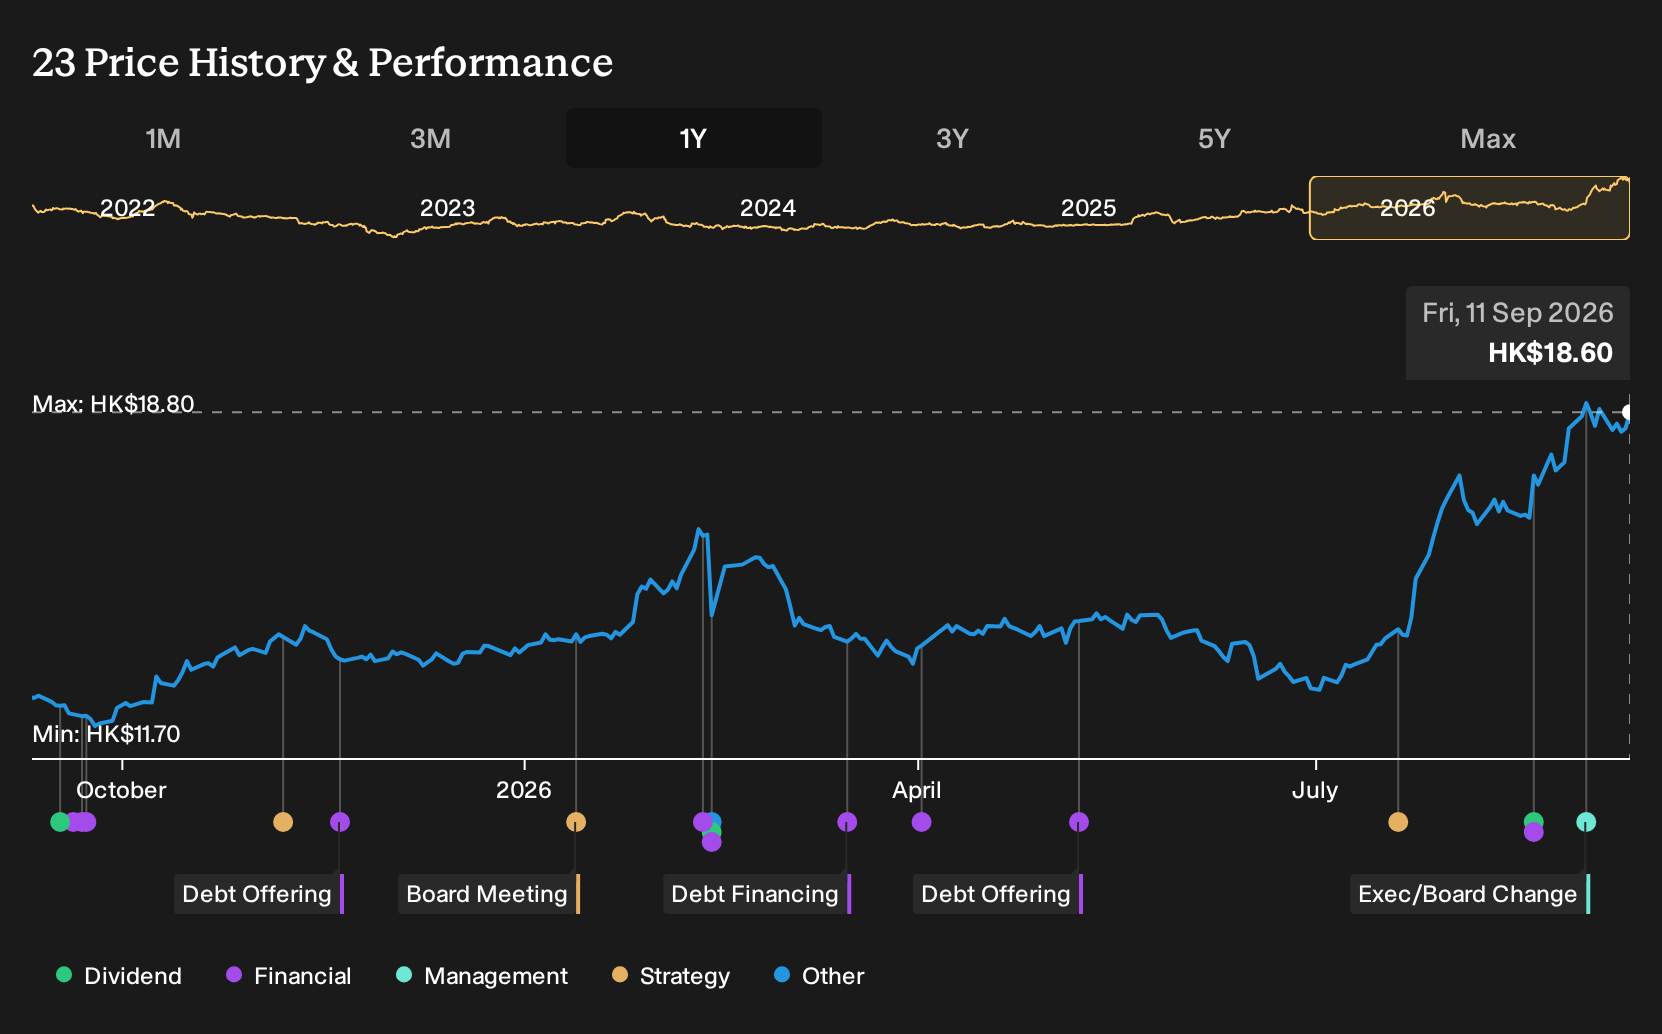The height and width of the screenshot is (1034, 1662).
Task: Select the 1Y time range tab
Action: (x=693, y=138)
